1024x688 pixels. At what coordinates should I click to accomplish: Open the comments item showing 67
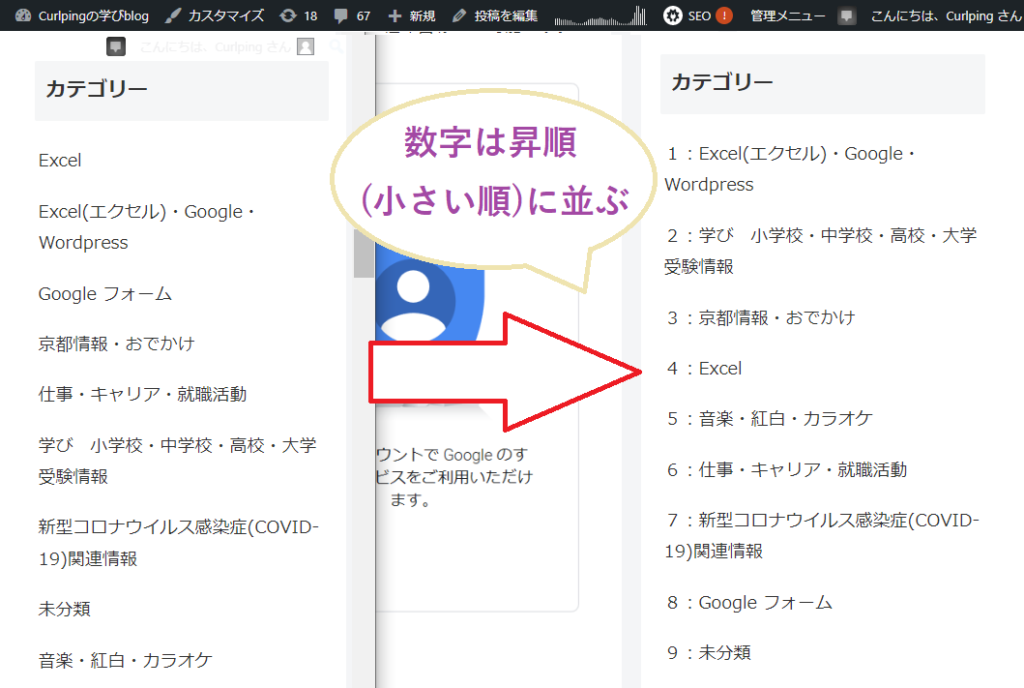[351, 15]
